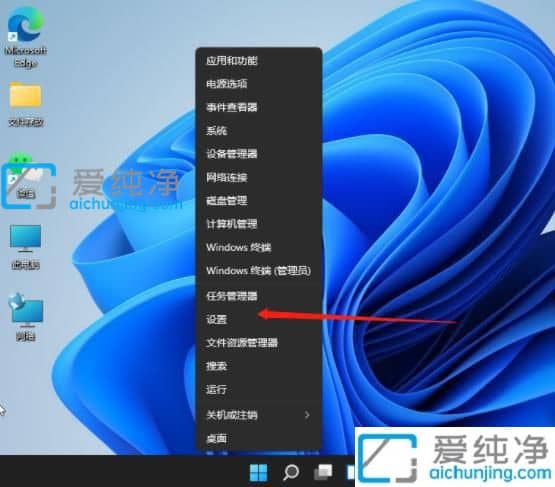The height and width of the screenshot is (487, 555).
Task: Launch Windows 终端 (管理员) entry
Action: 259,271
